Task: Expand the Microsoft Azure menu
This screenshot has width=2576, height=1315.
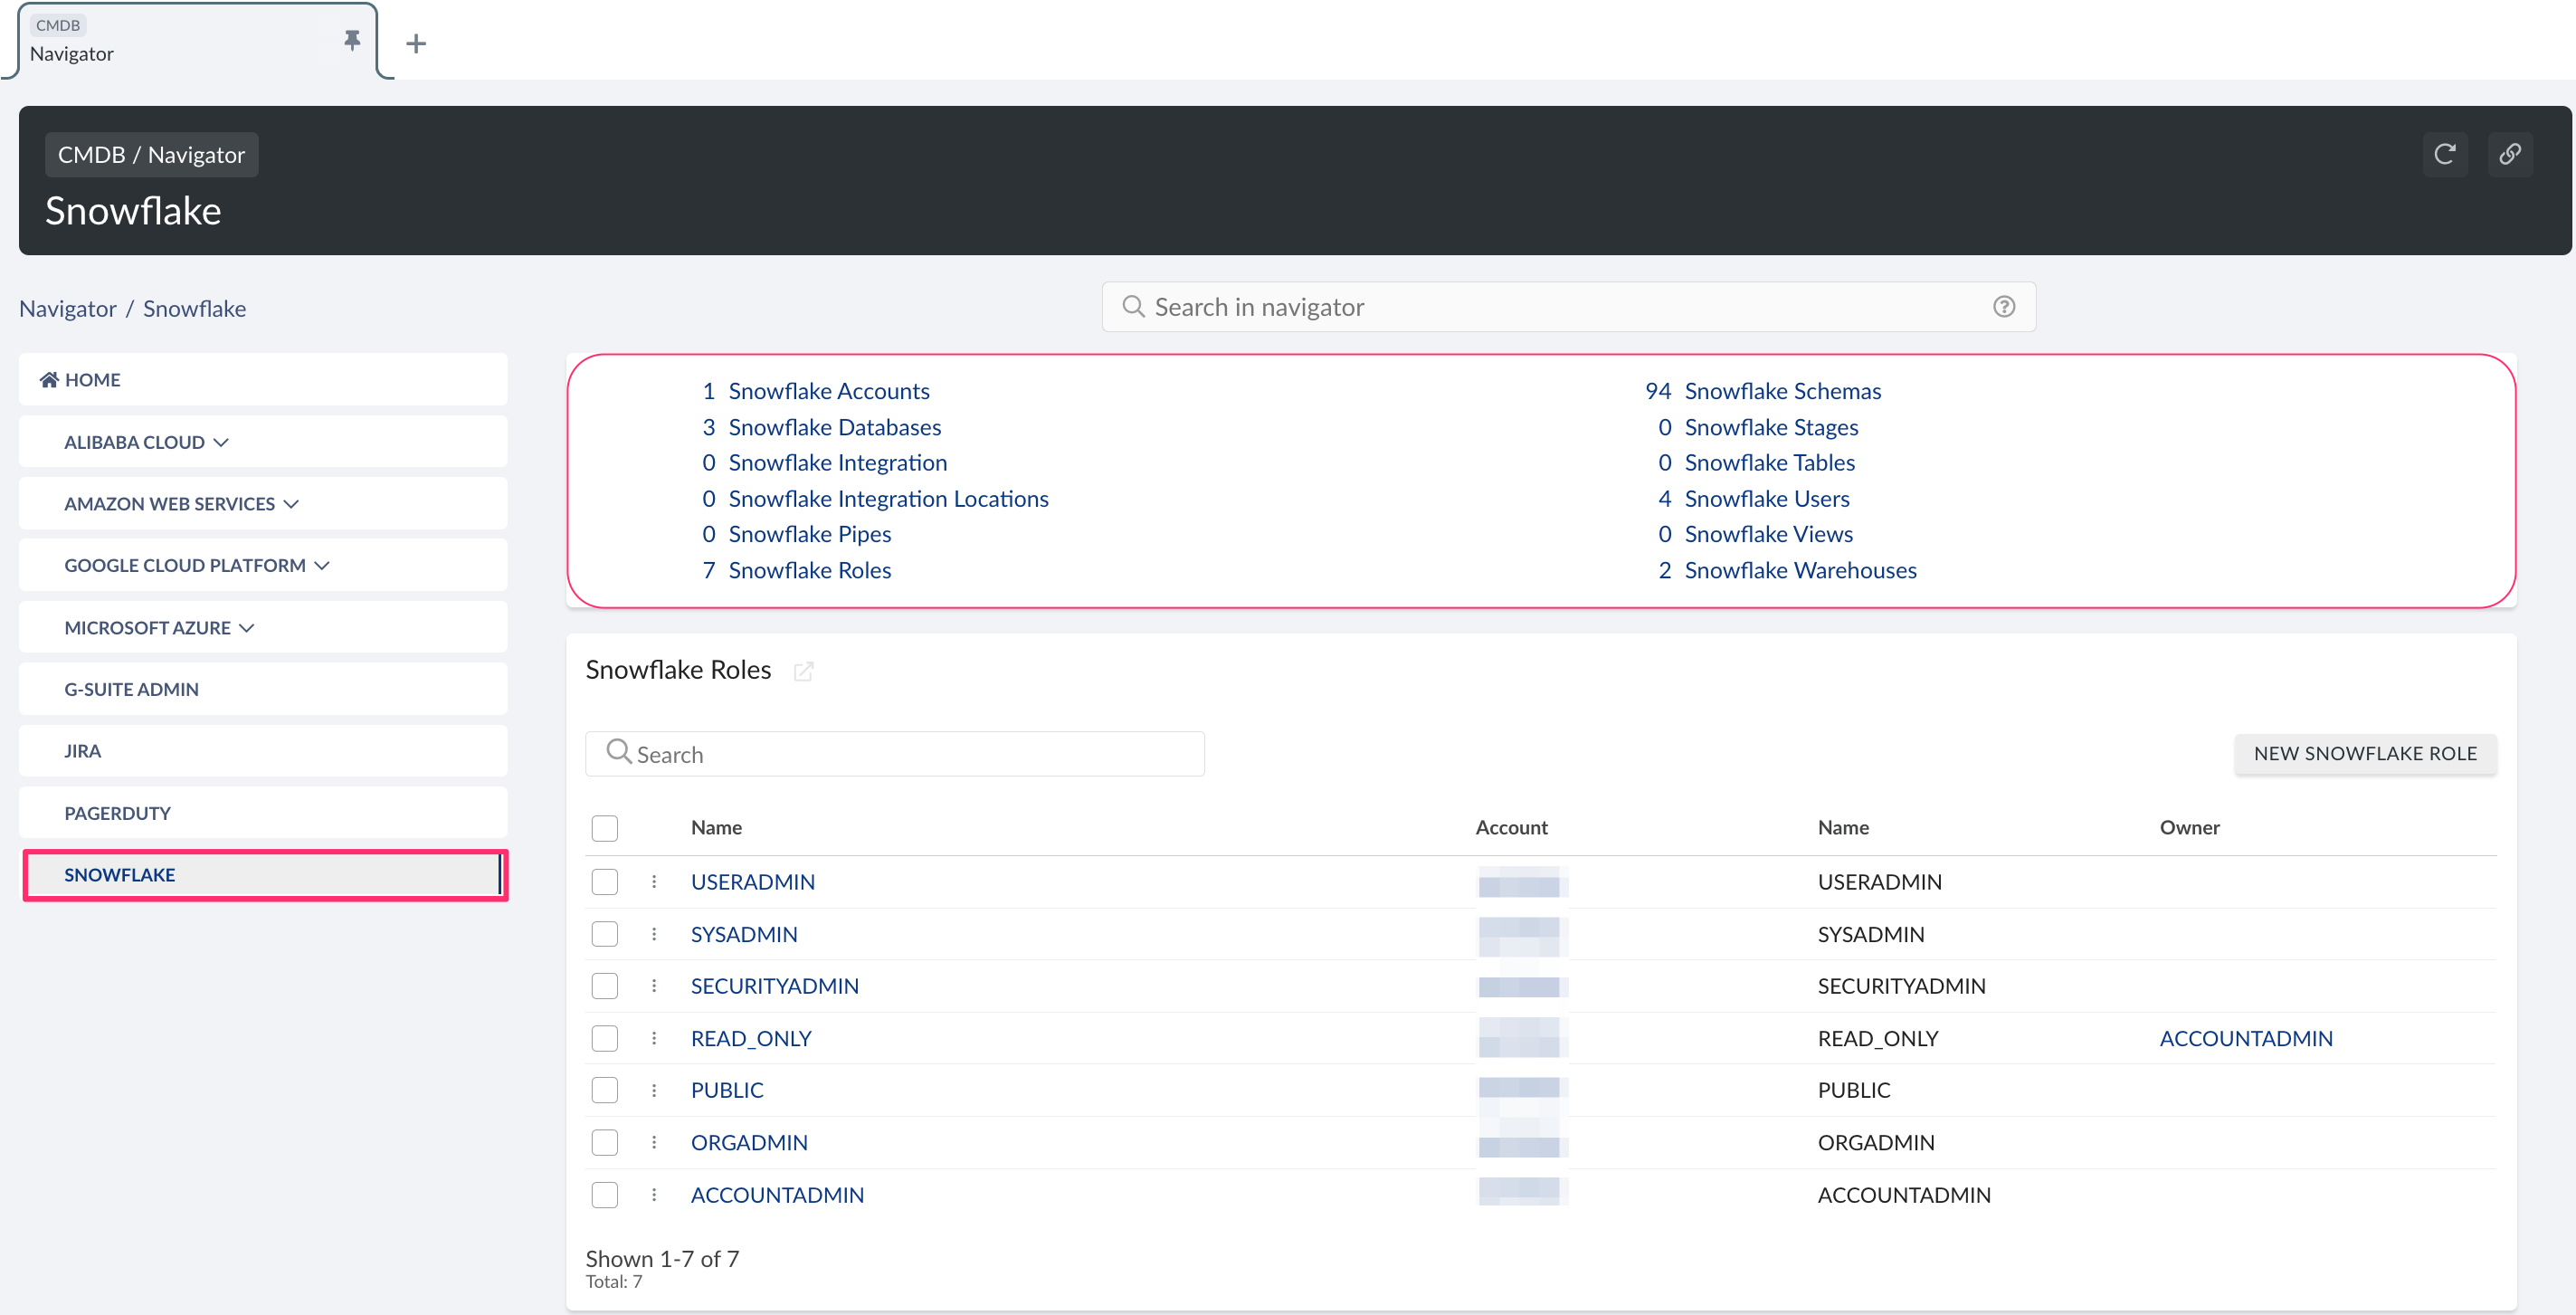Action: click(x=159, y=628)
